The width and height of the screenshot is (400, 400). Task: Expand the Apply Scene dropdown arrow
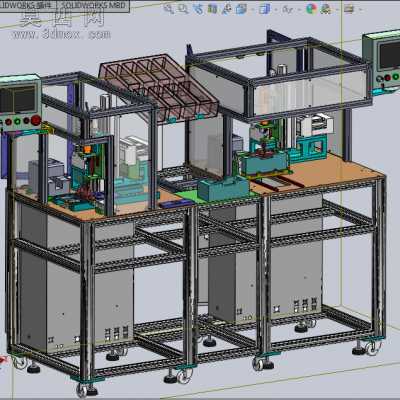[337, 9]
